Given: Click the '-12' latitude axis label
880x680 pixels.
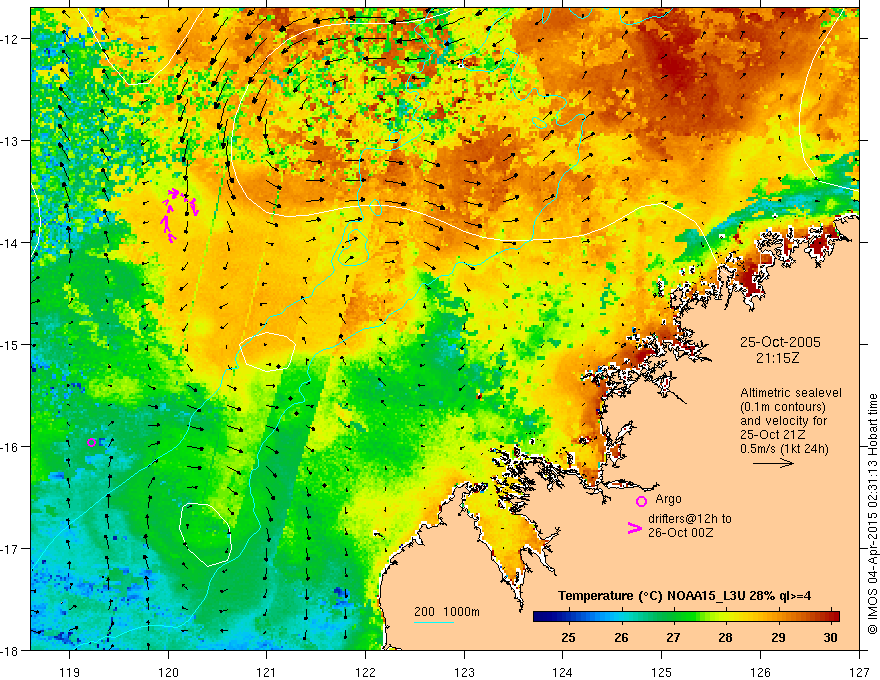Looking at the screenshot, I should (11, 39).
